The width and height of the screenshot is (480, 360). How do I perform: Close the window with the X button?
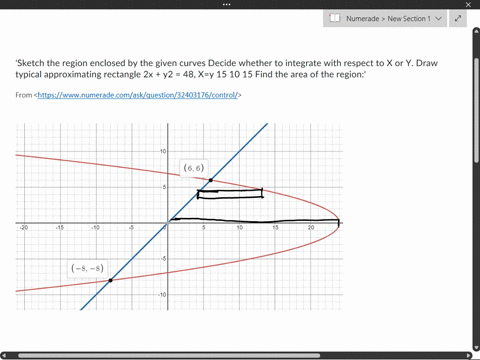[468, 5]
